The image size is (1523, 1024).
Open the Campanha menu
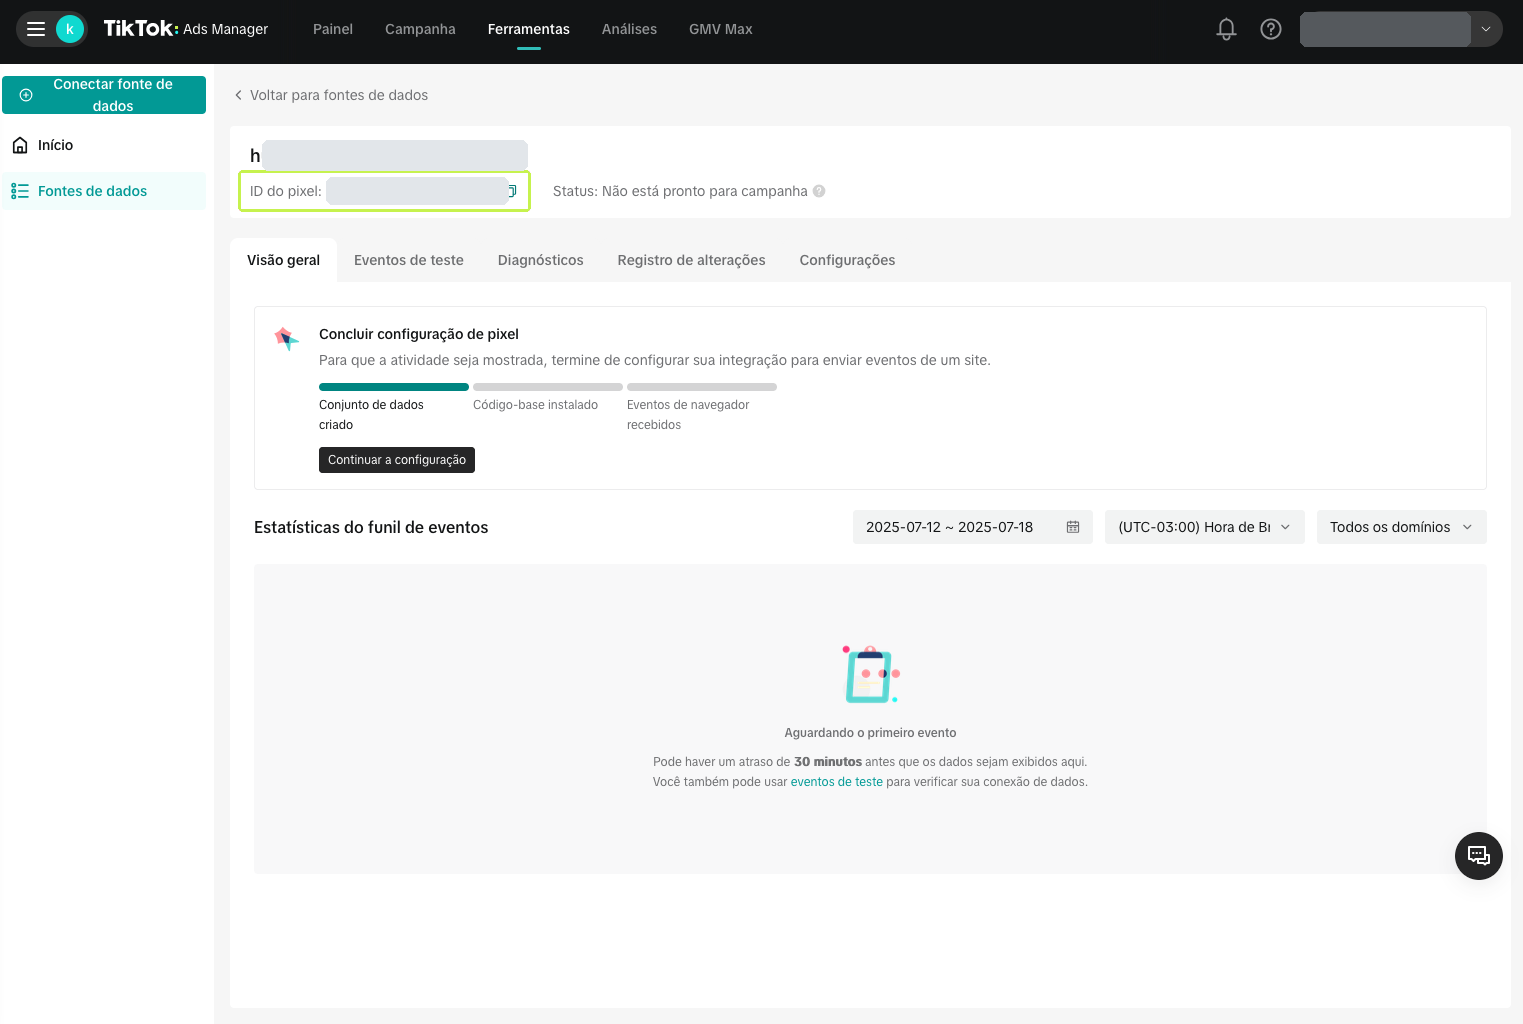point(420,29)
